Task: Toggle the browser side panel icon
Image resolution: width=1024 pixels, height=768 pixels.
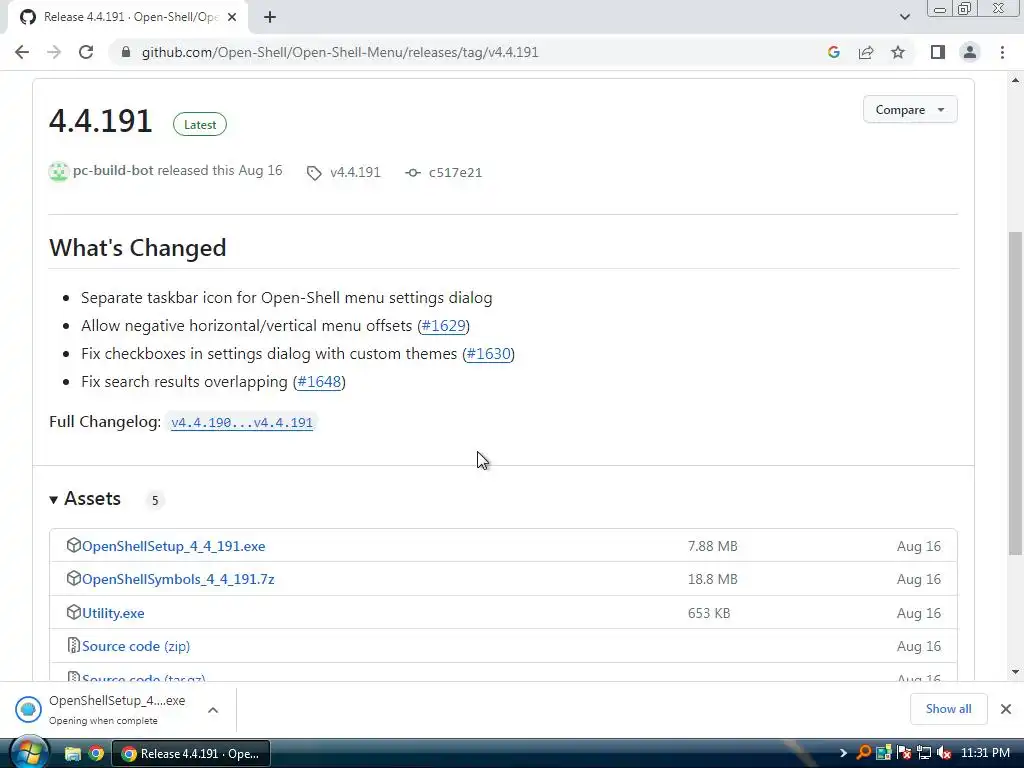Action: coord(938,52)
